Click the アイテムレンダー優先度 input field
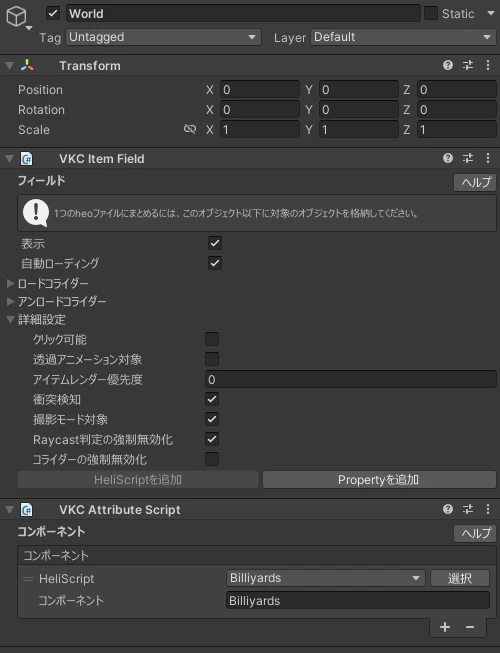 (x=351, y=379)
